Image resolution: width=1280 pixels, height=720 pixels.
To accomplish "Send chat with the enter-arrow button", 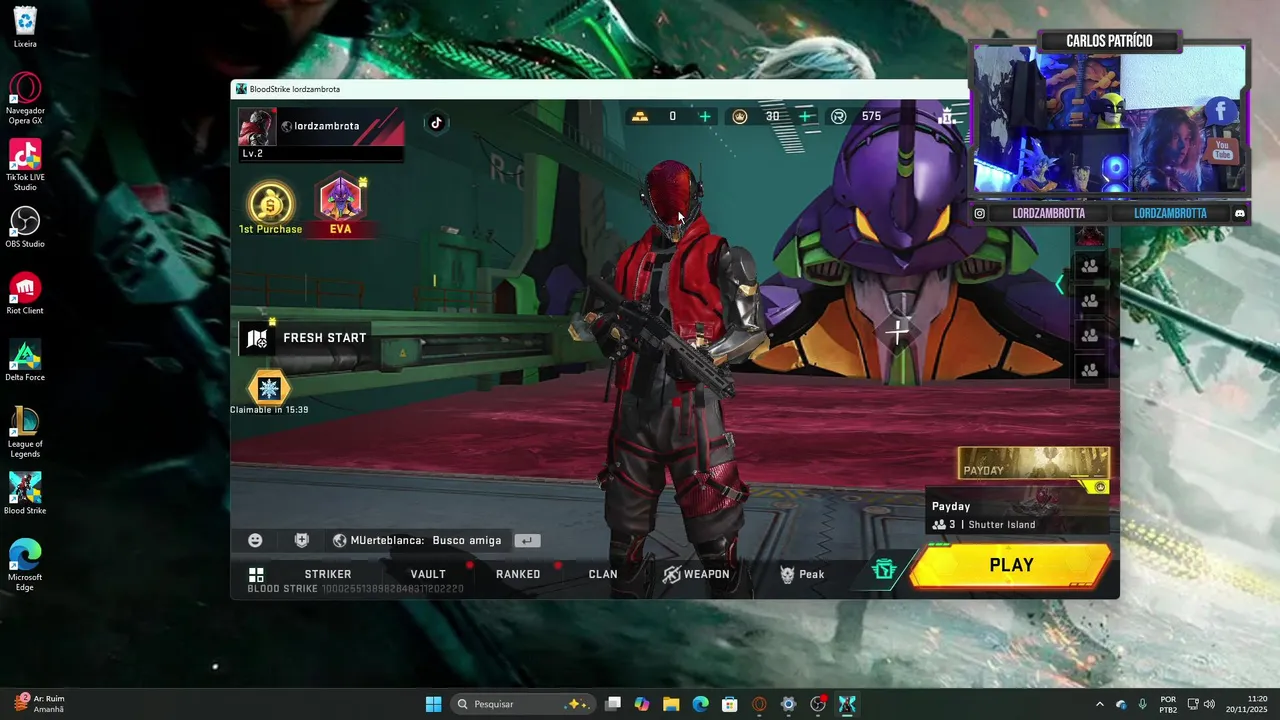I will point(528,540).
